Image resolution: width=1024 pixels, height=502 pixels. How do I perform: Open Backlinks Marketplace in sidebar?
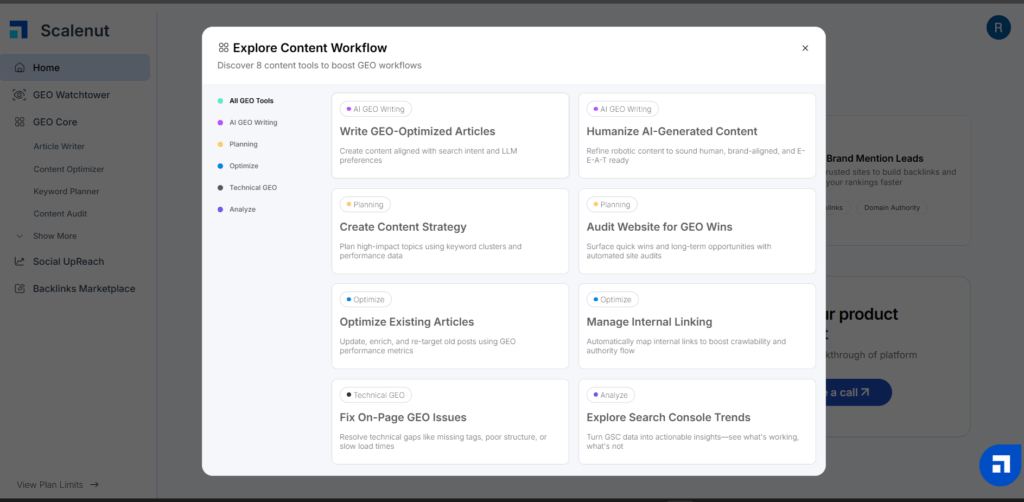84,289
